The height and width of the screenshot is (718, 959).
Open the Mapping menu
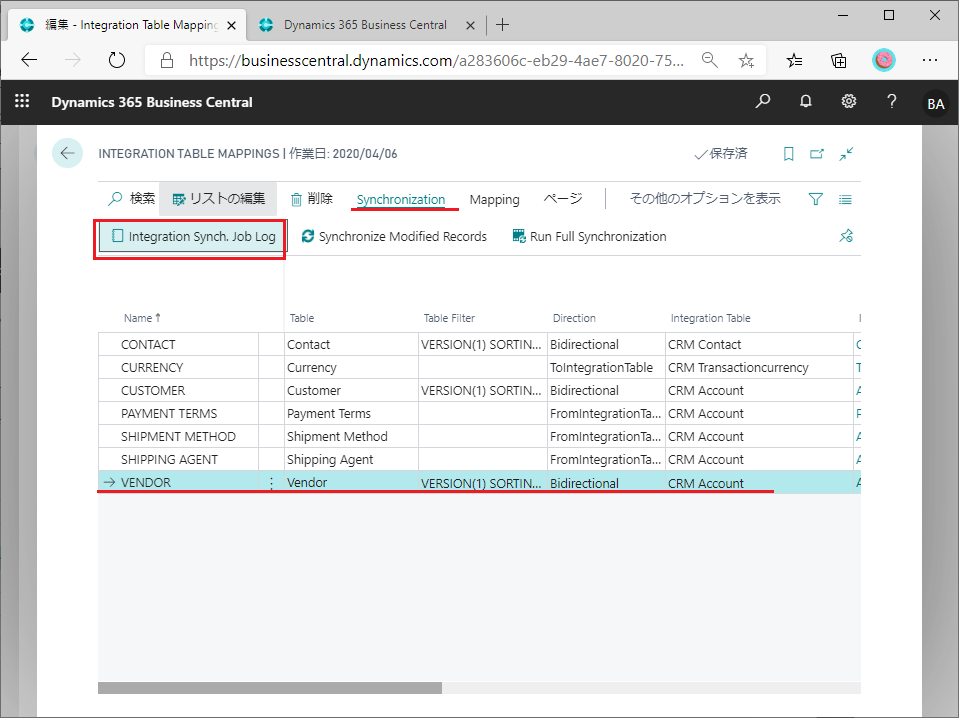pyautogui.click(x=494, y=199)
